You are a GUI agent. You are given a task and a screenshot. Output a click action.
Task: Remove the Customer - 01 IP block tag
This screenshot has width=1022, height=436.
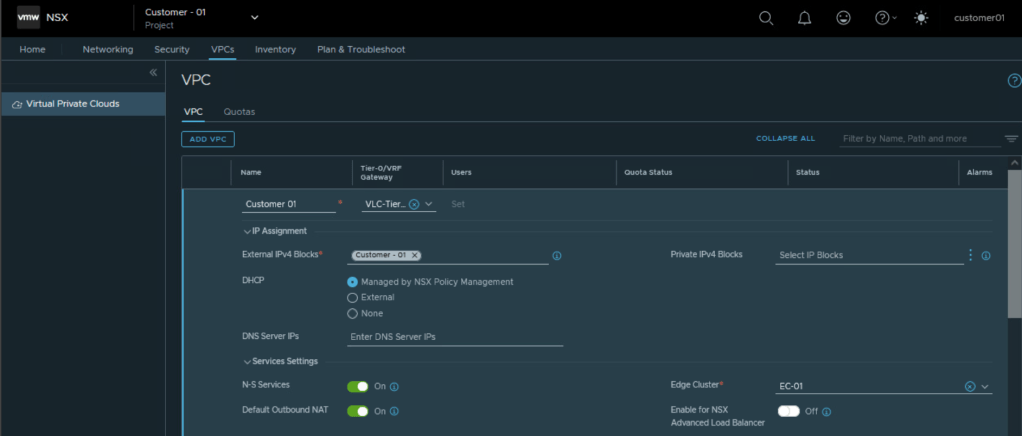click(415, 255)
